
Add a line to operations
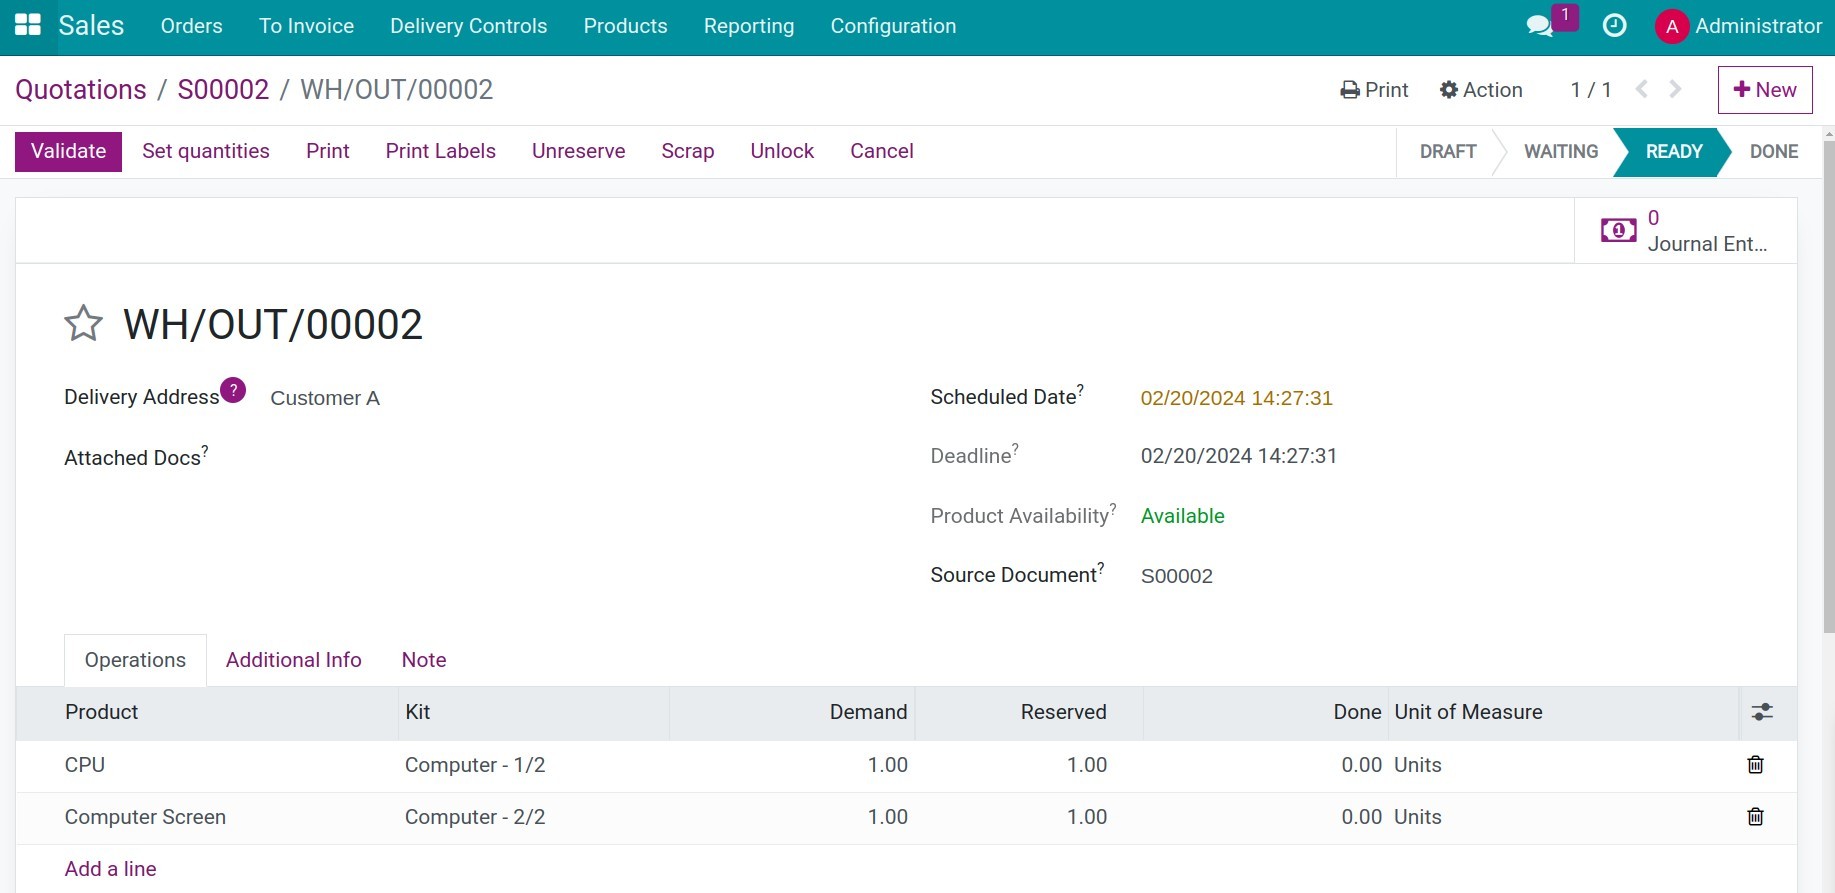[111, 869]
